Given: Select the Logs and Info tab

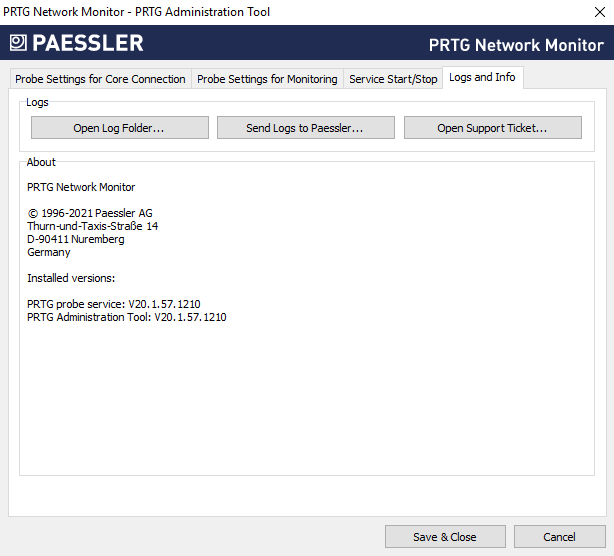Looking at the screenshot, I should tap(482, 78).
